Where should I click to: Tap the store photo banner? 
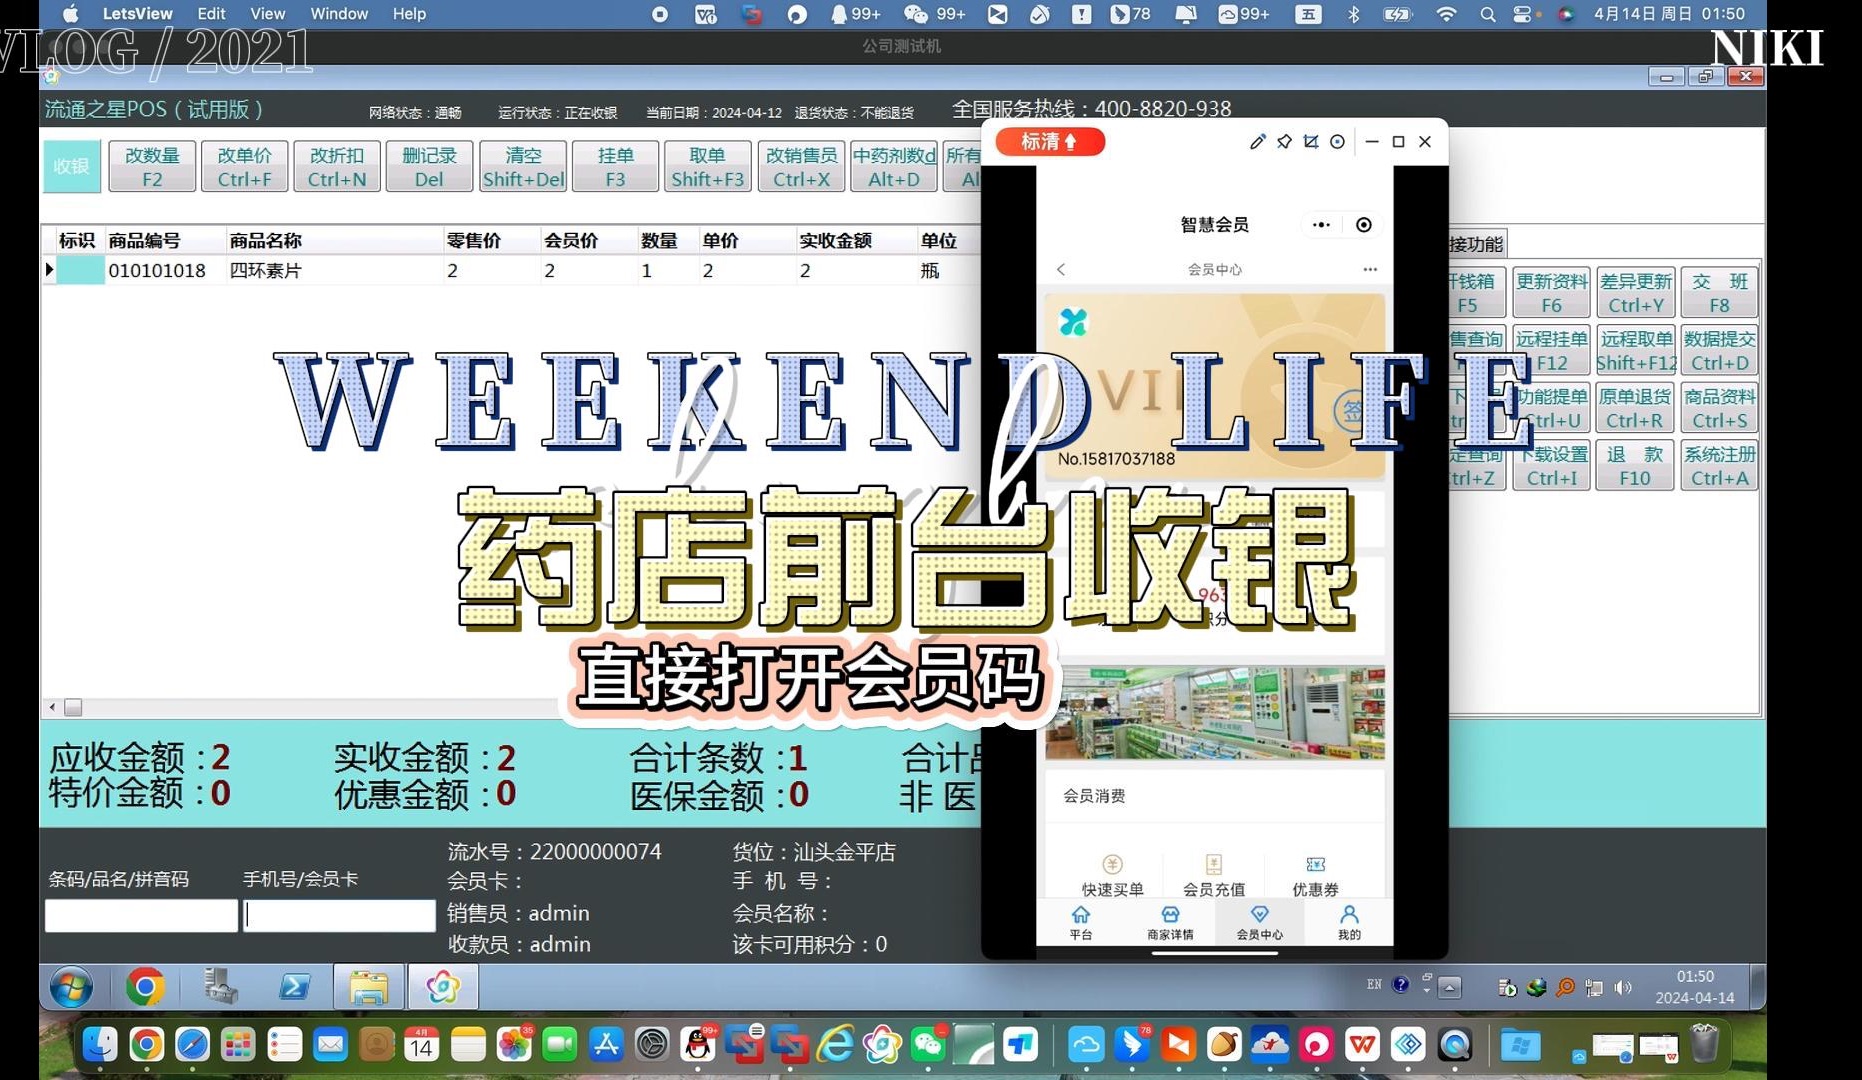[x=1215, y=713]
